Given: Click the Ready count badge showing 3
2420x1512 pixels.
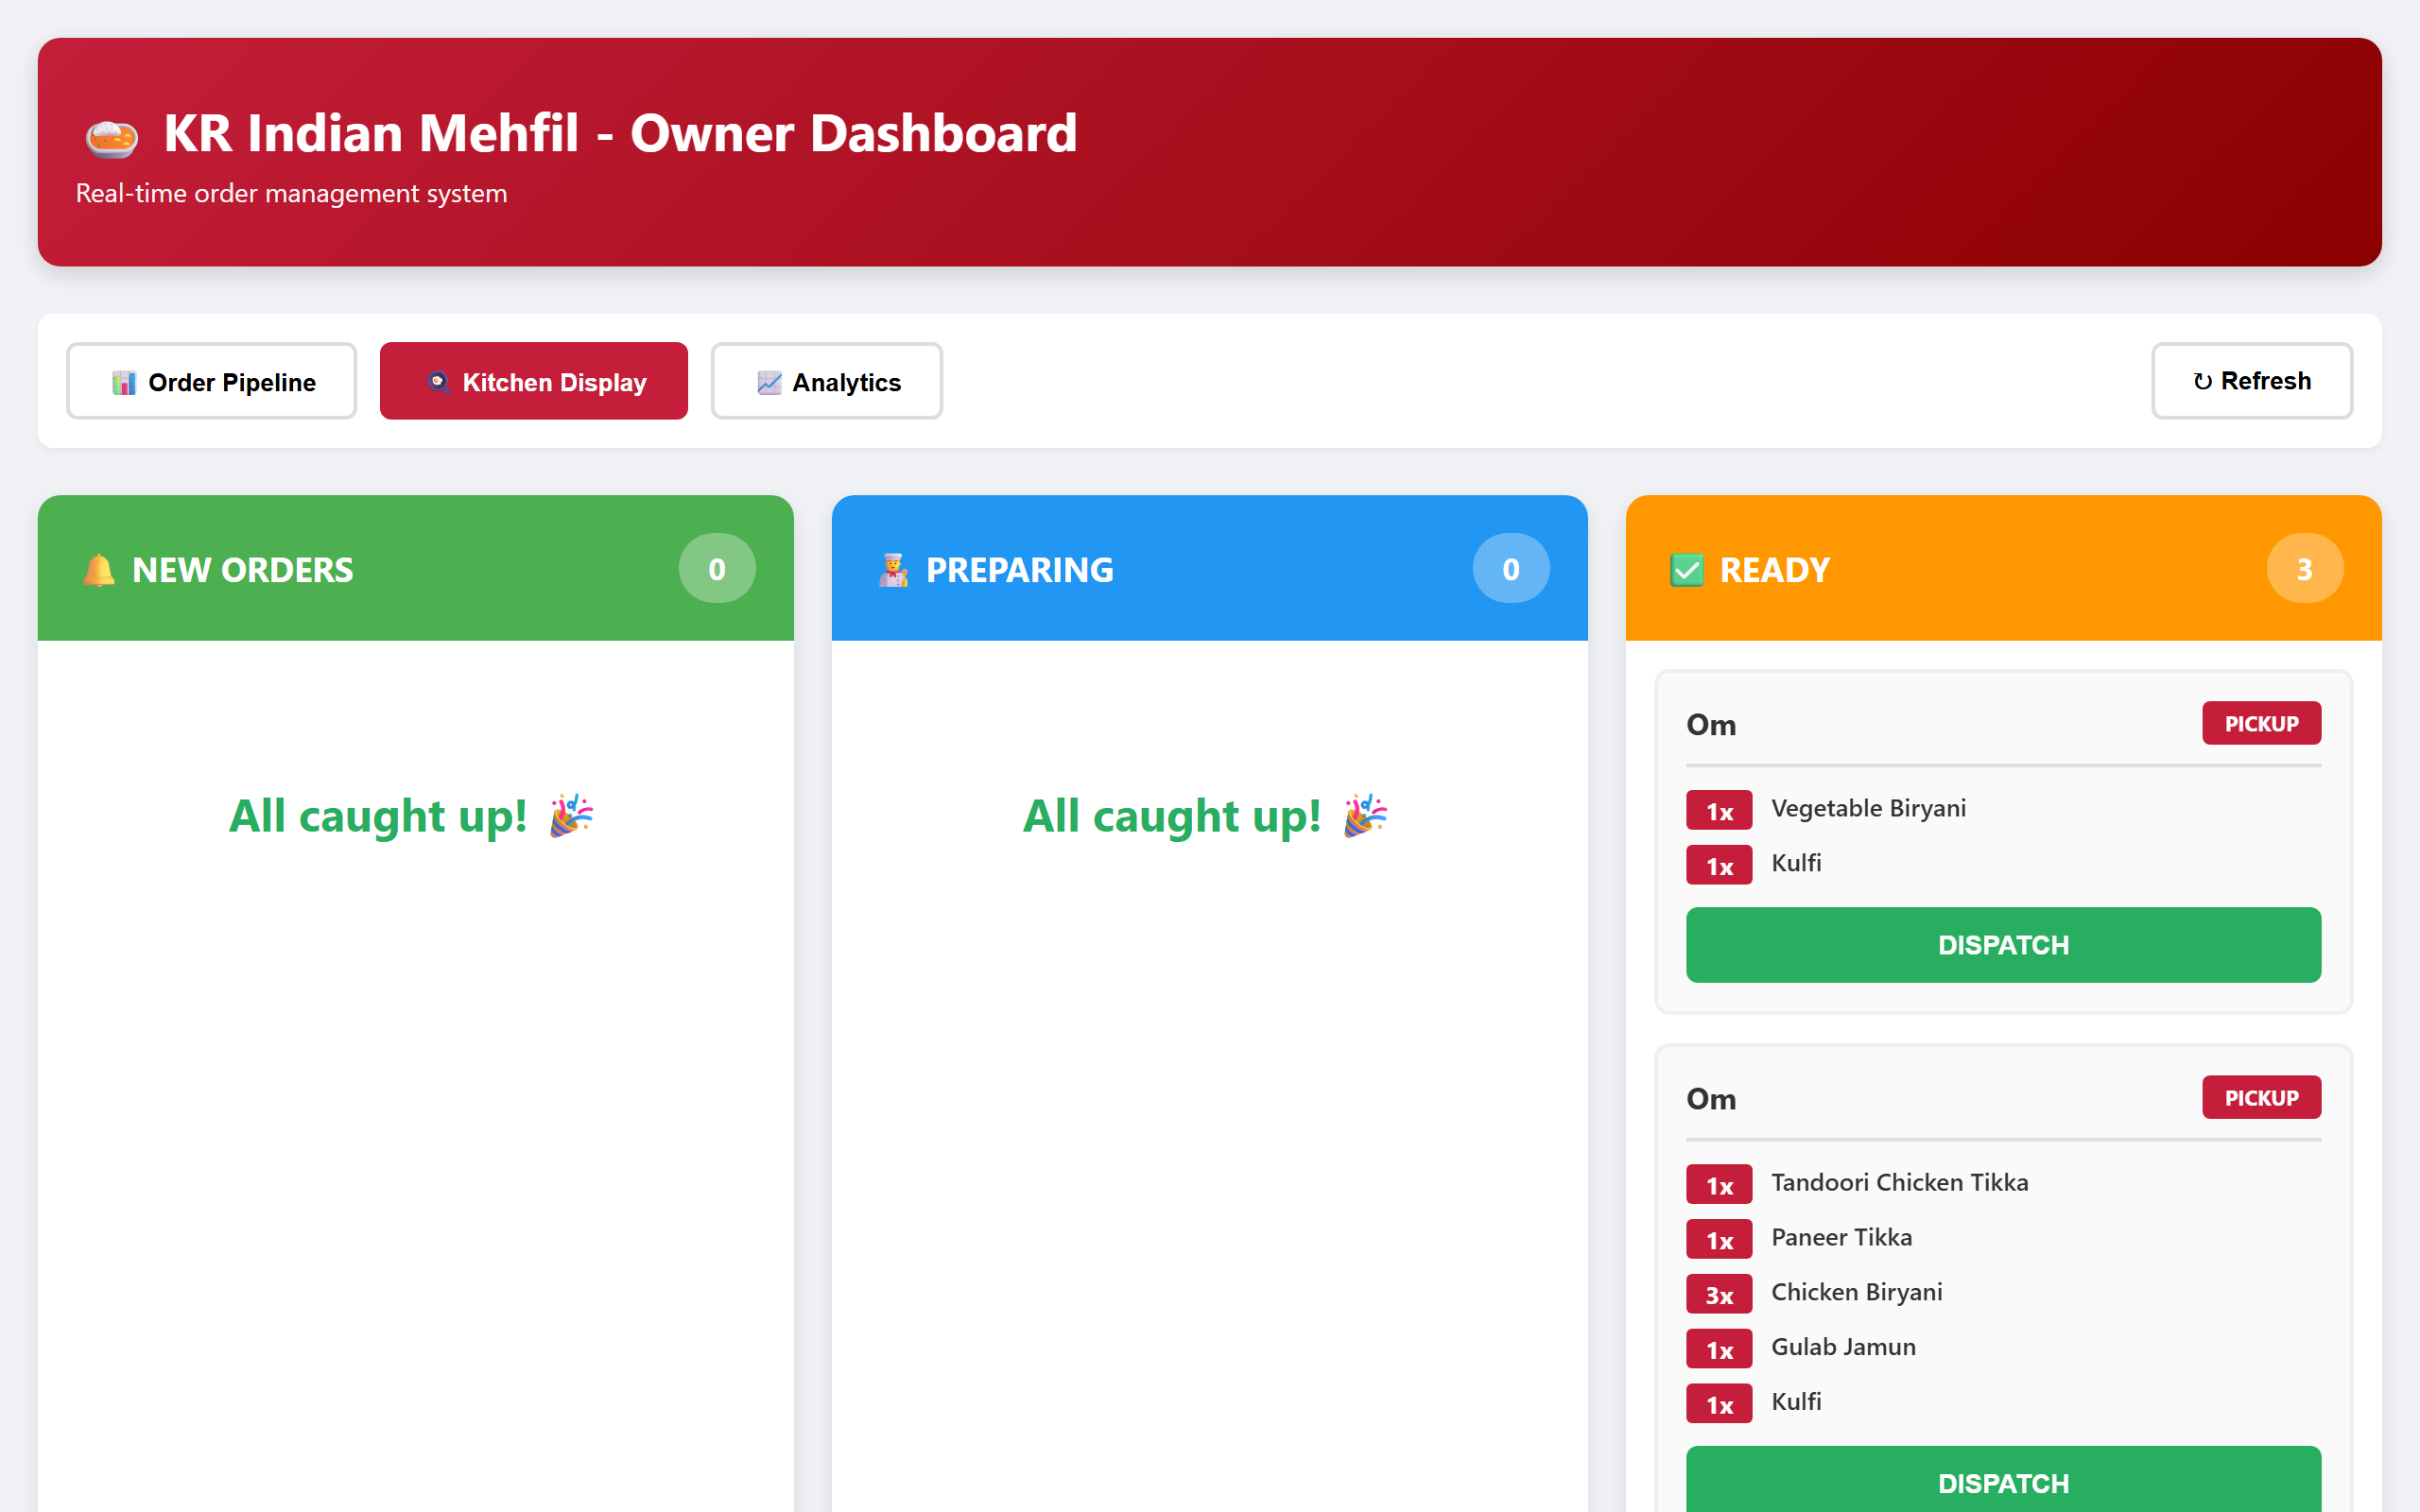Looking at the screenshot, I should (2304, 568).
